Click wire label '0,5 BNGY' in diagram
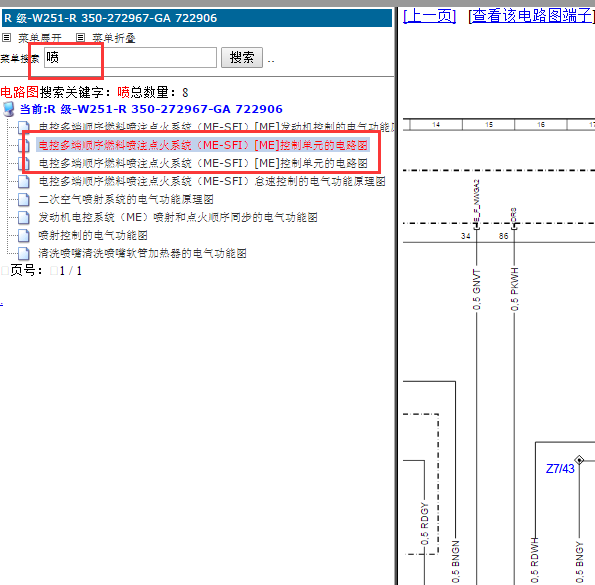The height and width of the screenshot is (585, 595). [579, 562]
